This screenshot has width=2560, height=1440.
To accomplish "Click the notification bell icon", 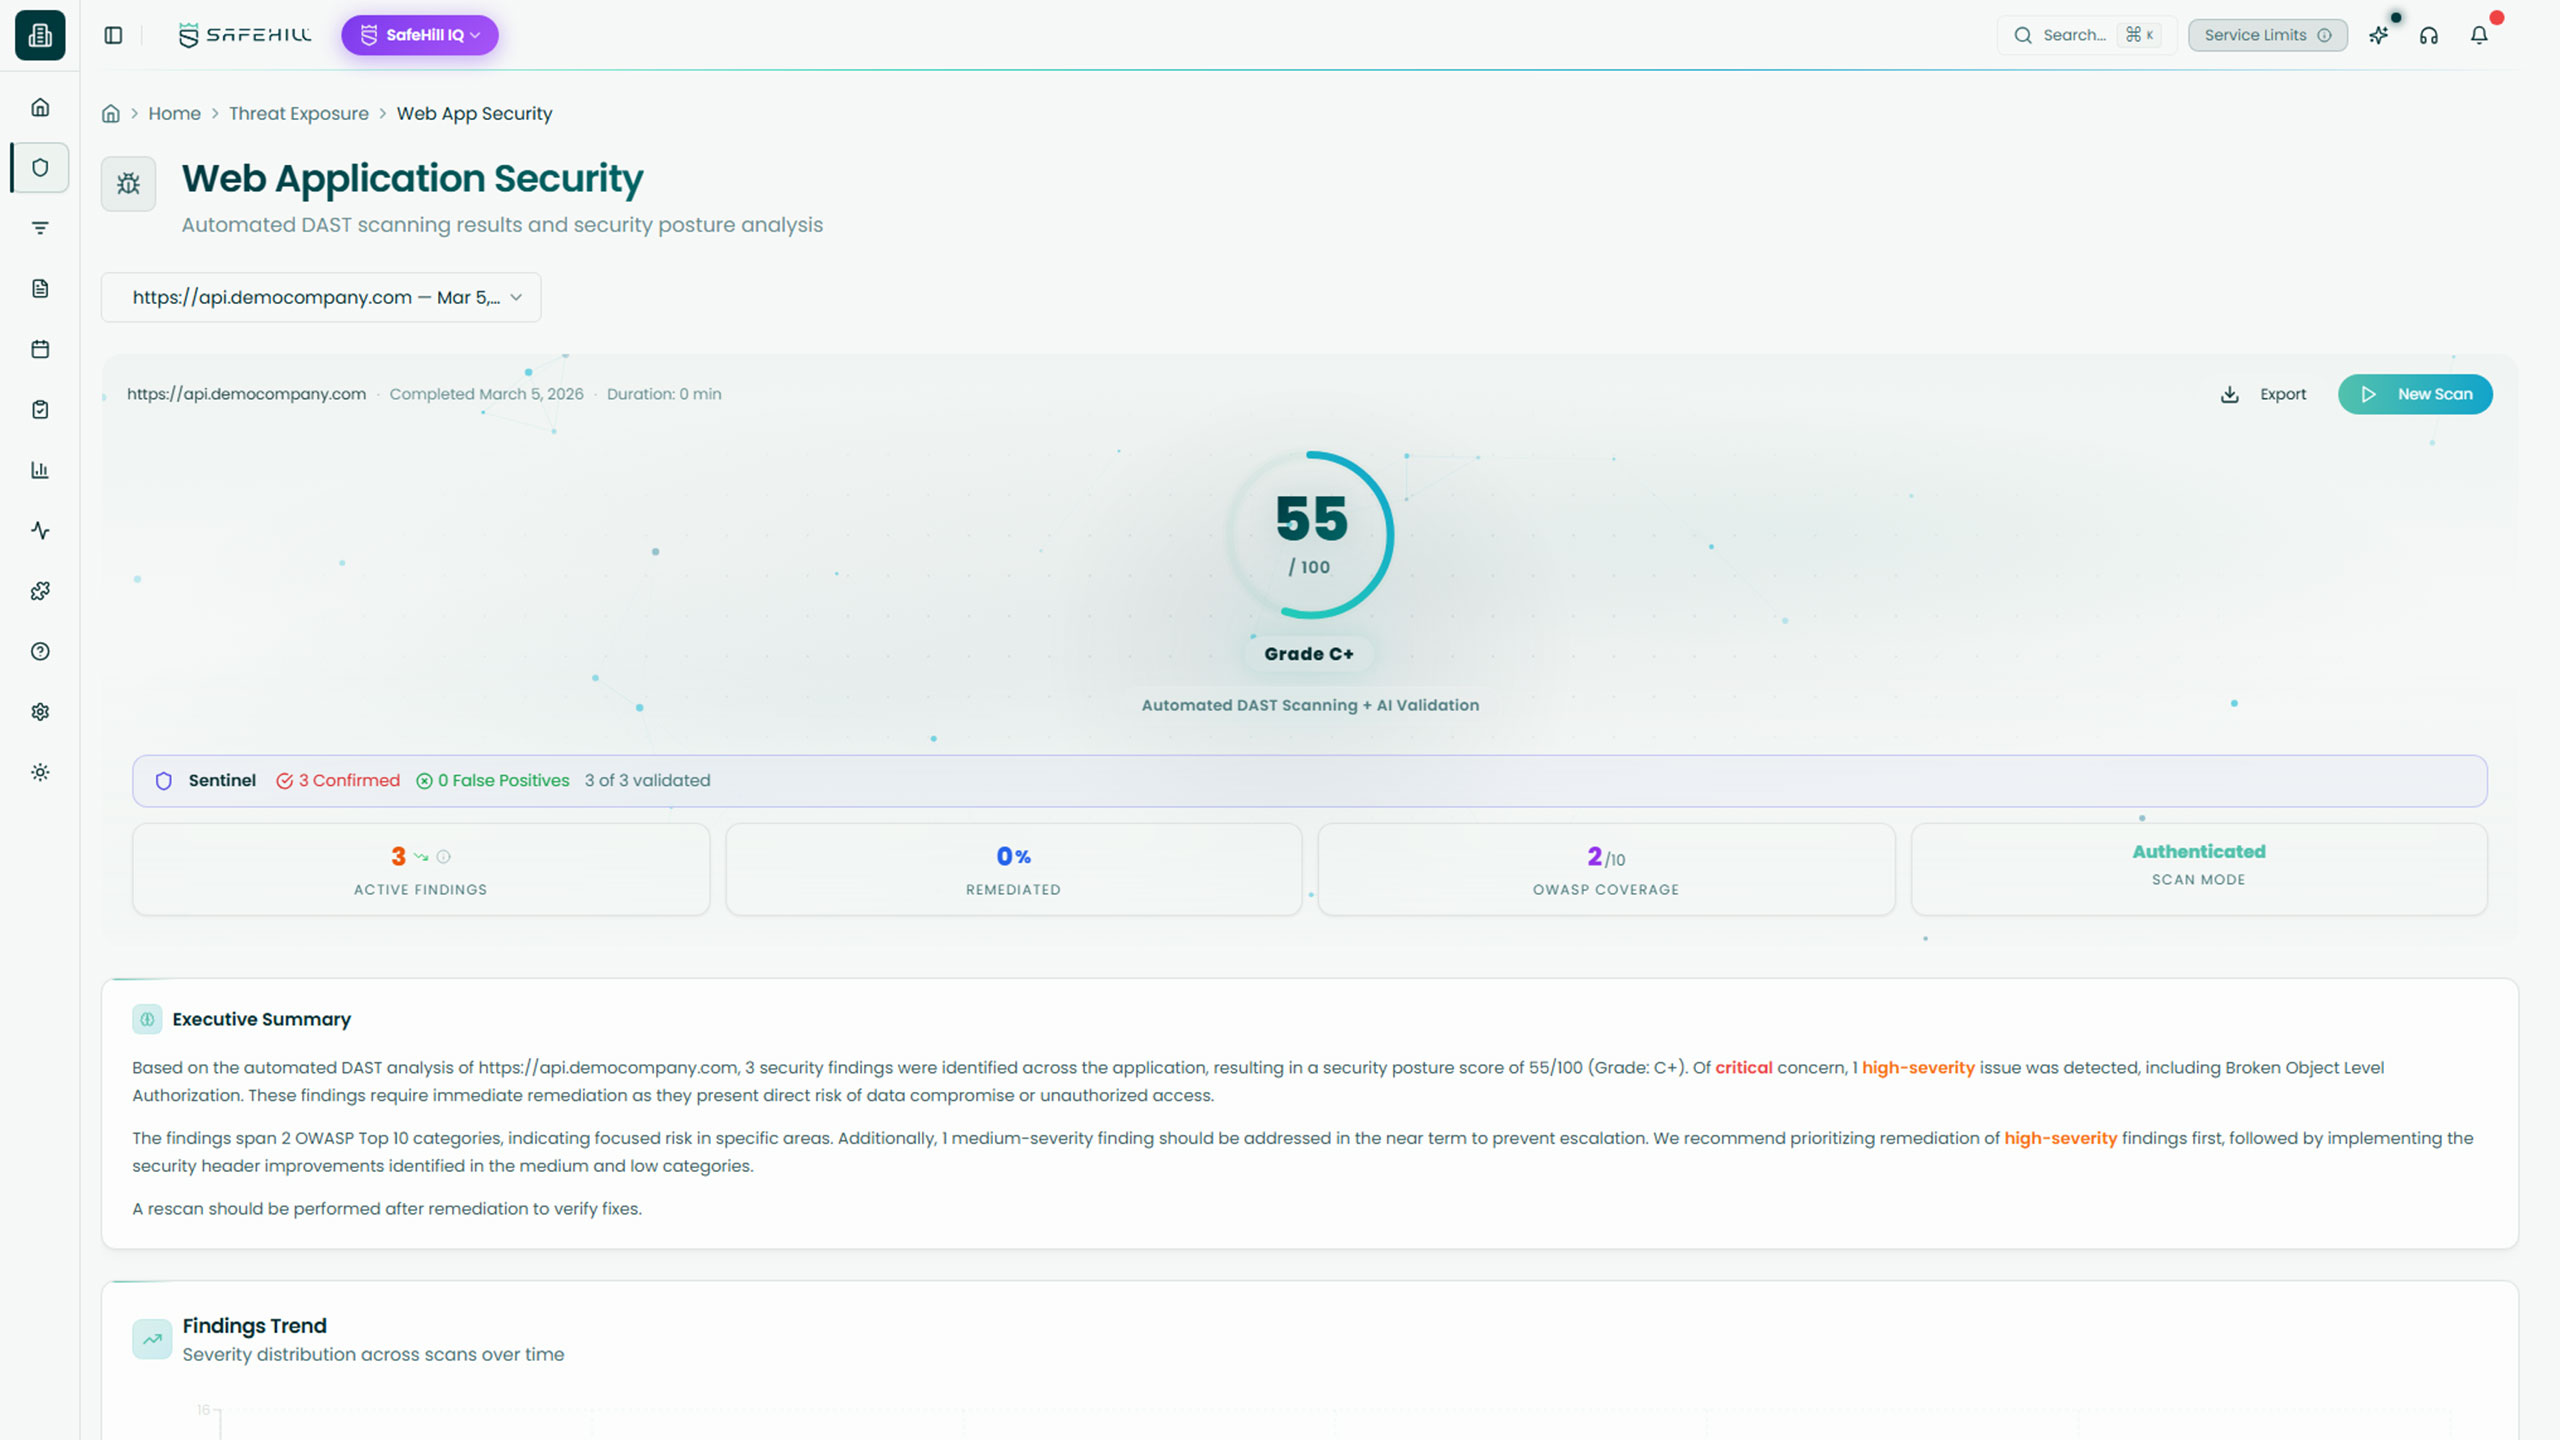I will (2479, 35).
